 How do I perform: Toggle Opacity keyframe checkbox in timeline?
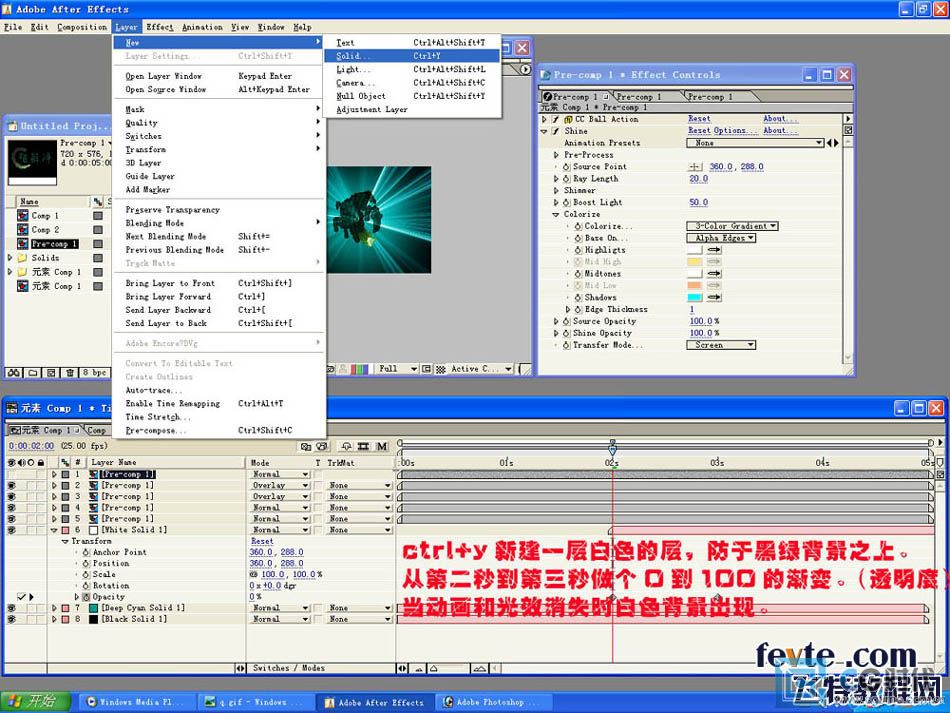[21, 597]
